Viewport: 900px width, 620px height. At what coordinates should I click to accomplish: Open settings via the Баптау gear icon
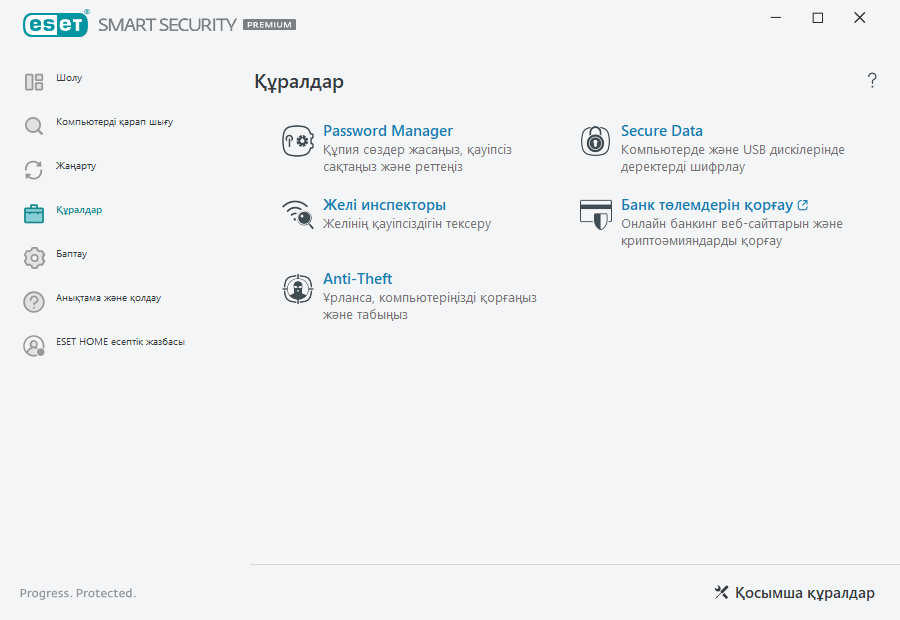click(33, 255)
